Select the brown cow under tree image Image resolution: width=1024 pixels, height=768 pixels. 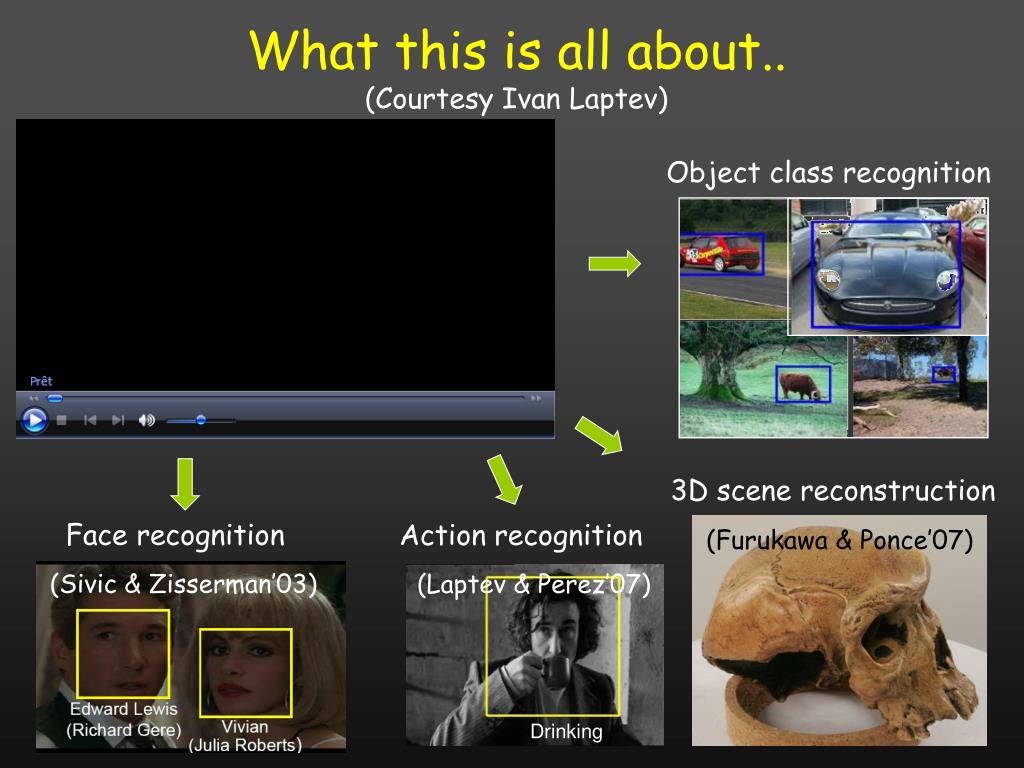tap(763, 379)
